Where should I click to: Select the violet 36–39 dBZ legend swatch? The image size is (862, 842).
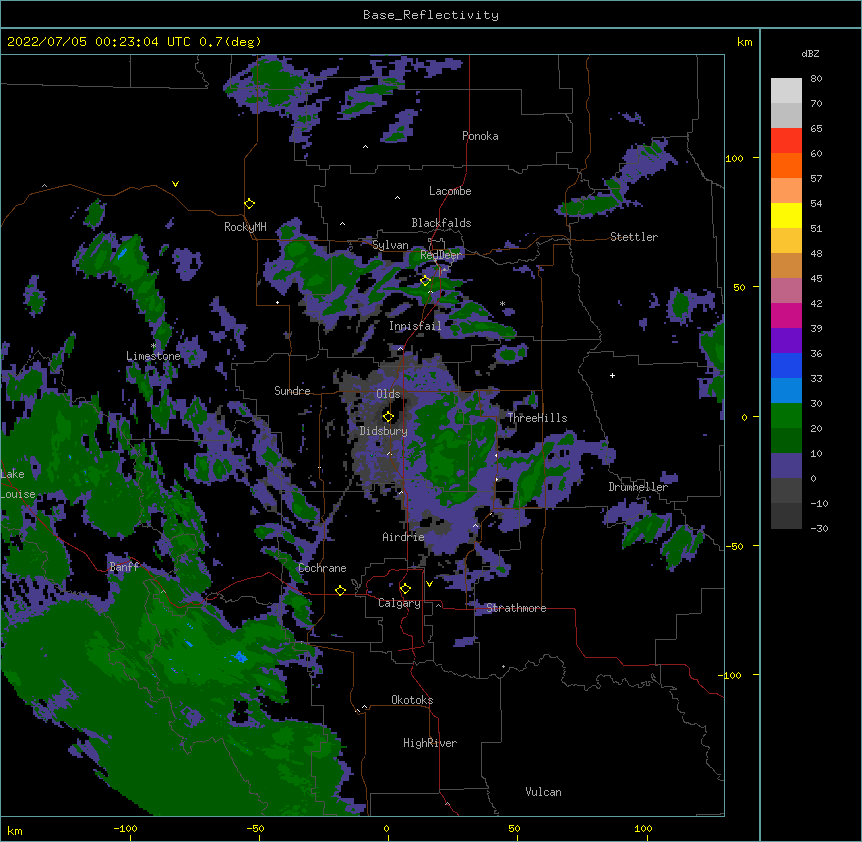(x=786, y=341)
